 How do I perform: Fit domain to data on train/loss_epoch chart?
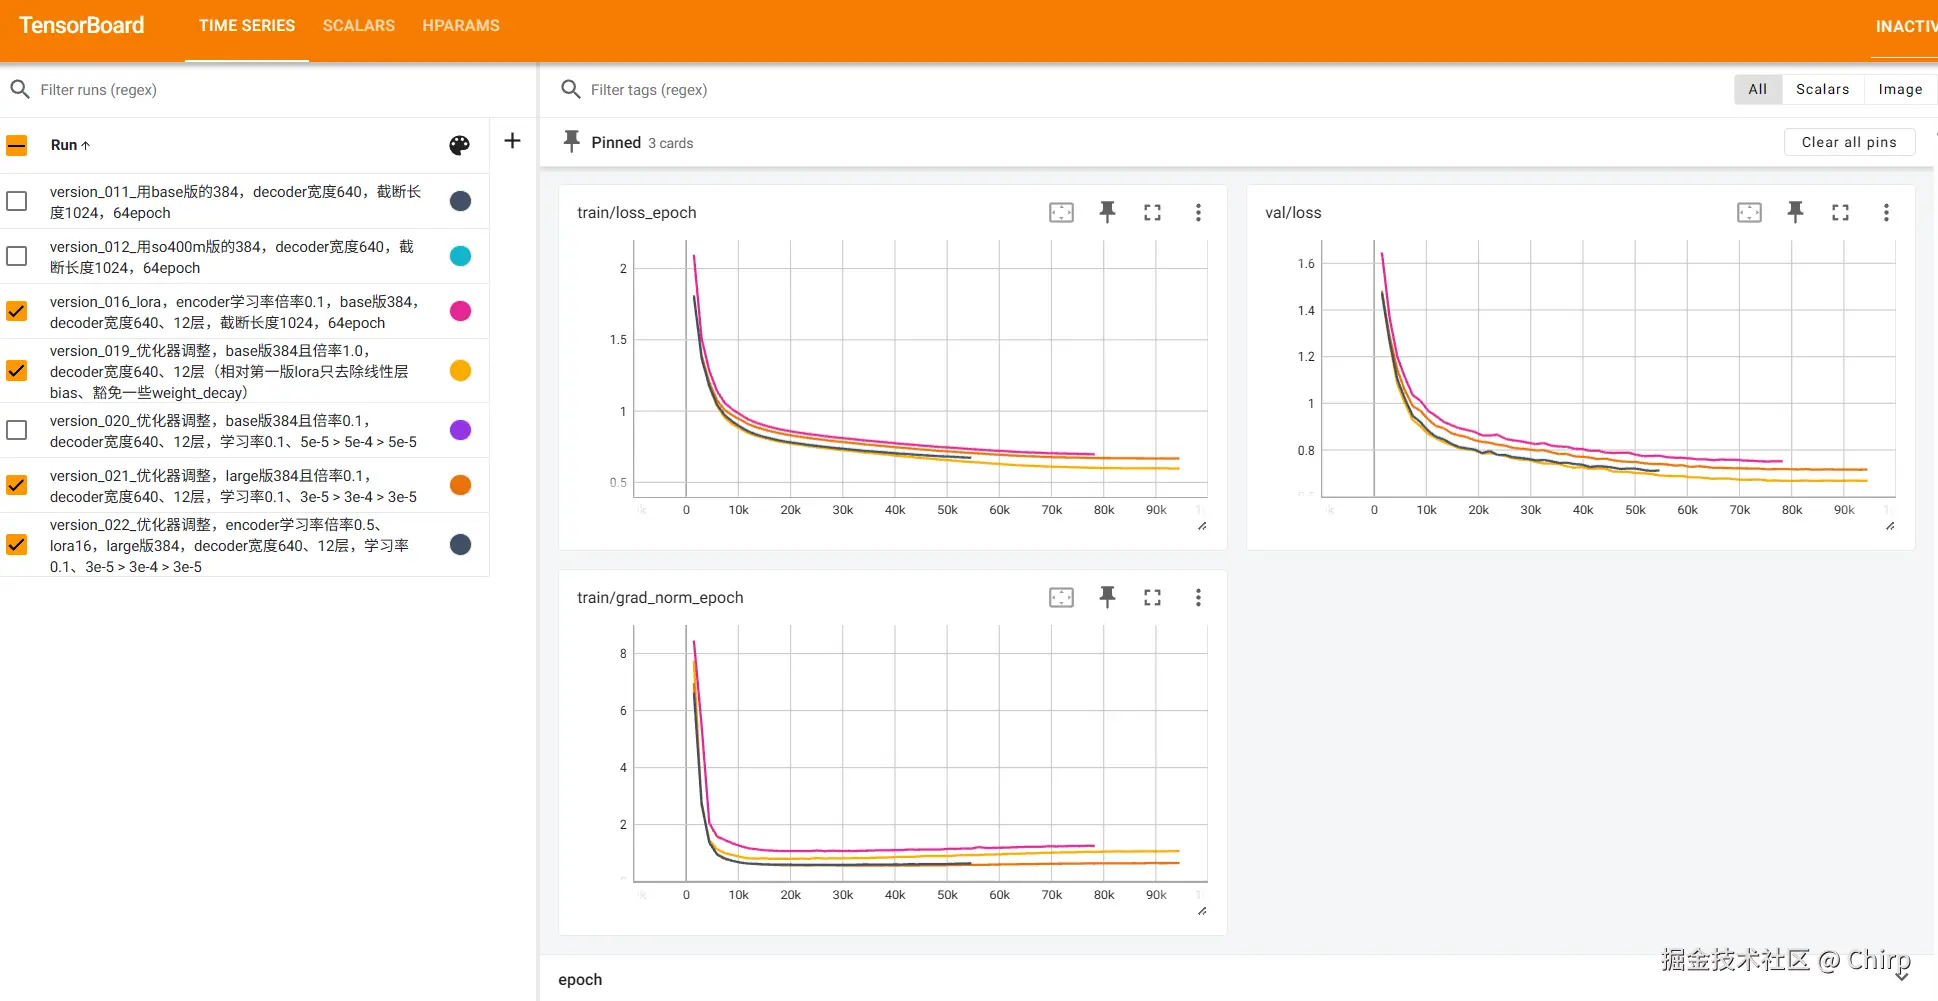pos(1061,212)
